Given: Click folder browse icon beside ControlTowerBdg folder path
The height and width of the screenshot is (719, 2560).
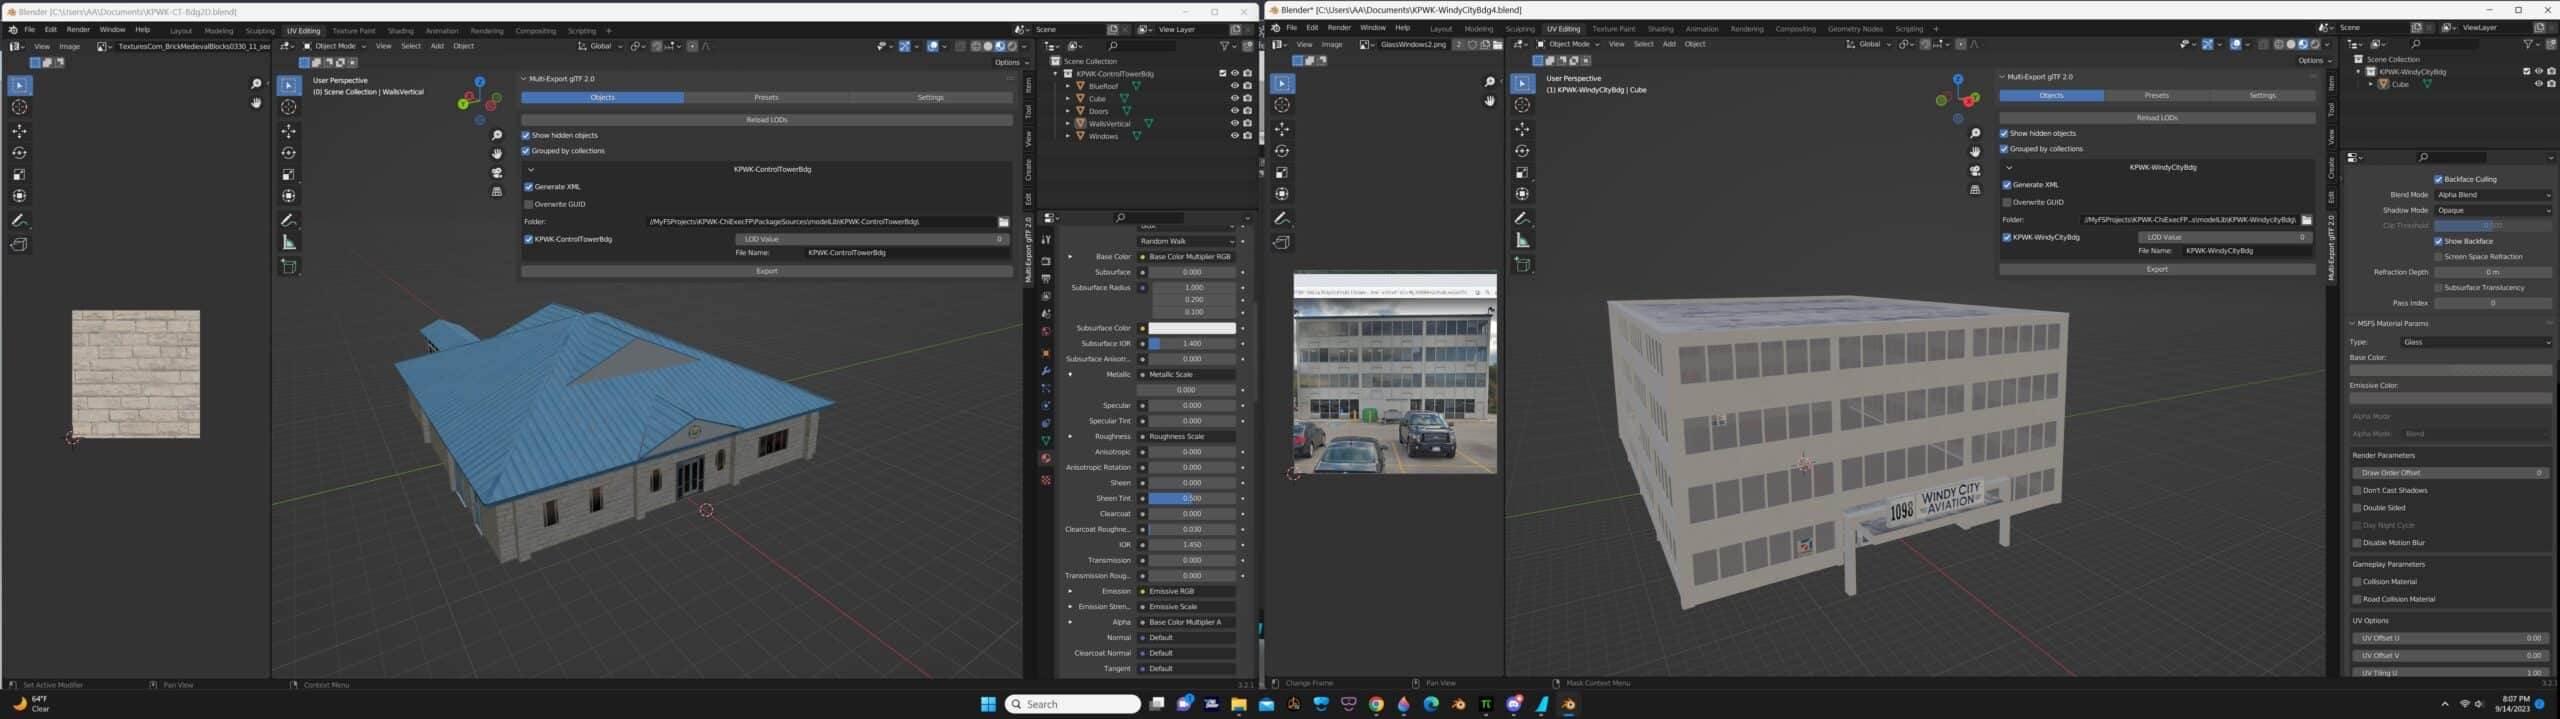Looking at the screenshot, I should point(1003,222).
